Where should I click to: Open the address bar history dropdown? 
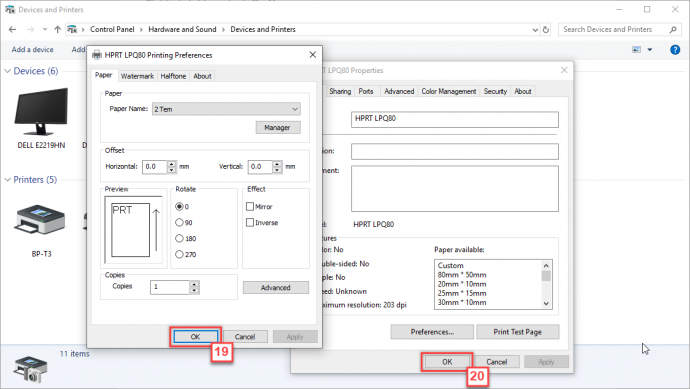(x=535, y=29)
